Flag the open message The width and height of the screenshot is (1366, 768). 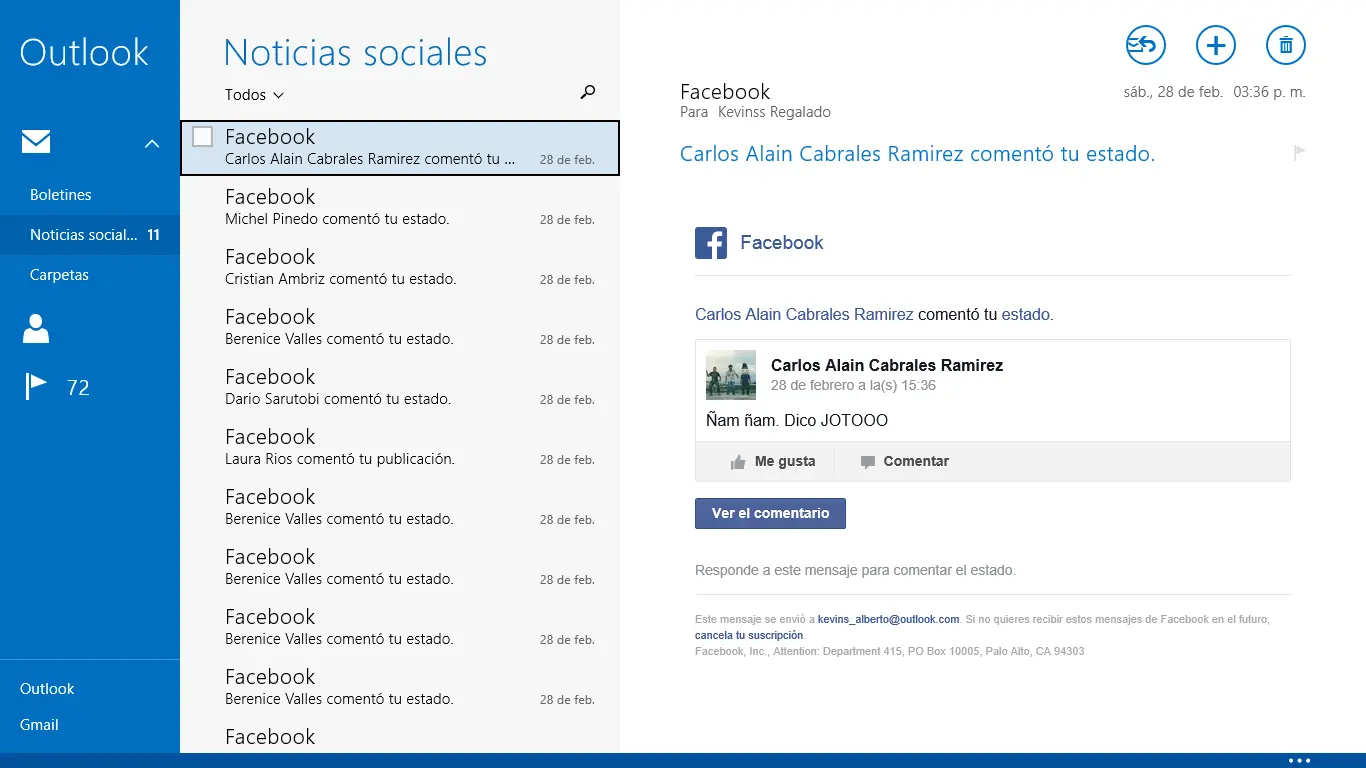(x=1299, y=153)
